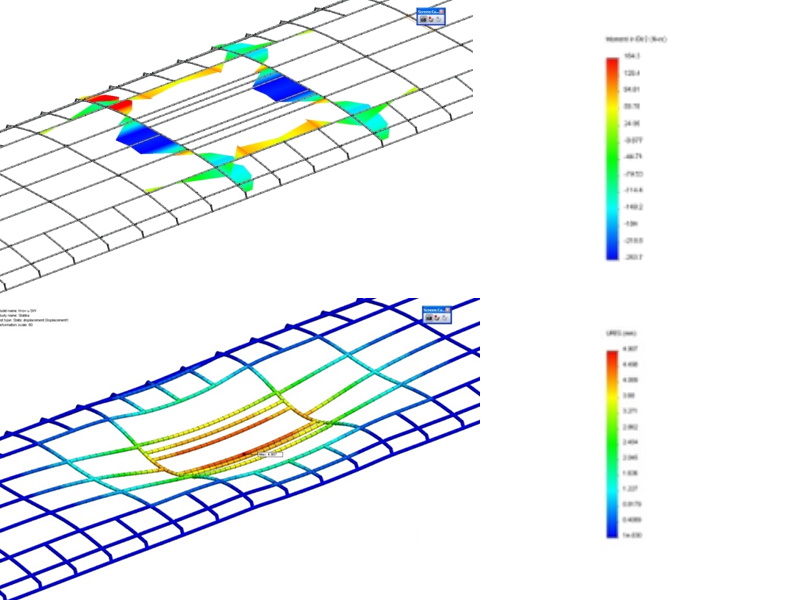Viewport: 800px width, 600px height.
Task: Click the top Screen Capture toolbar title bar
Action: [x=427, y=12]
